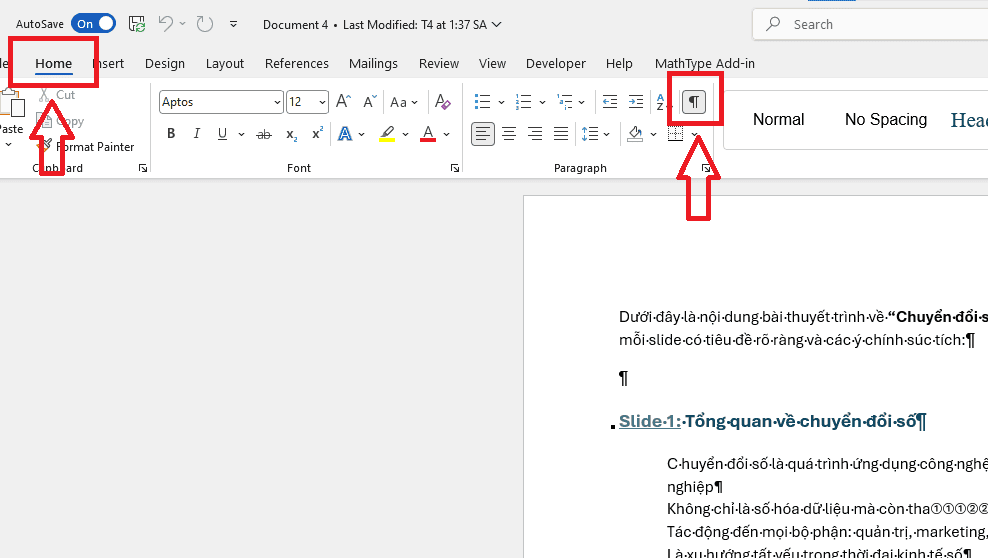Image resolution: width=988 pixels, height=558 pixels.
Task: Apply the yellow text highlight color
Action: point(387,134)
